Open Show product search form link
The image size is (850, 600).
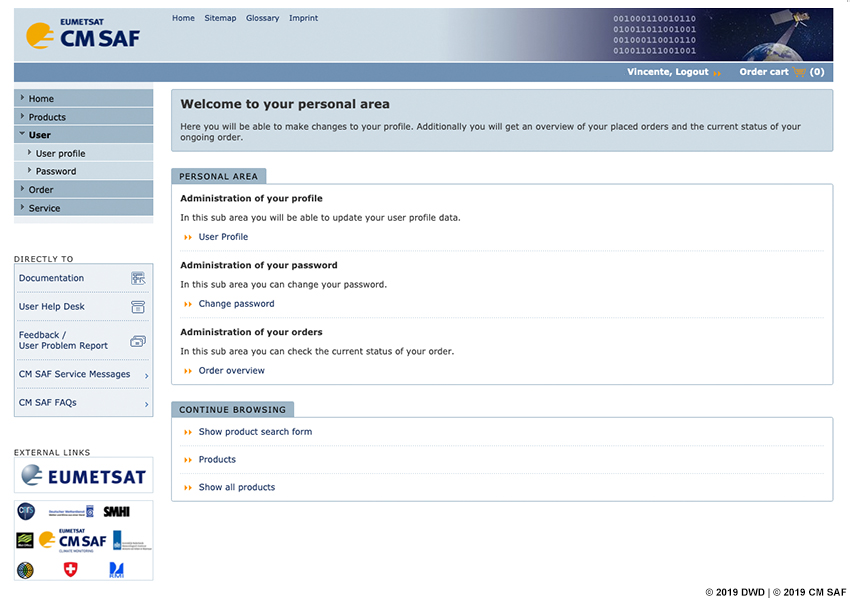pos(255,431)
